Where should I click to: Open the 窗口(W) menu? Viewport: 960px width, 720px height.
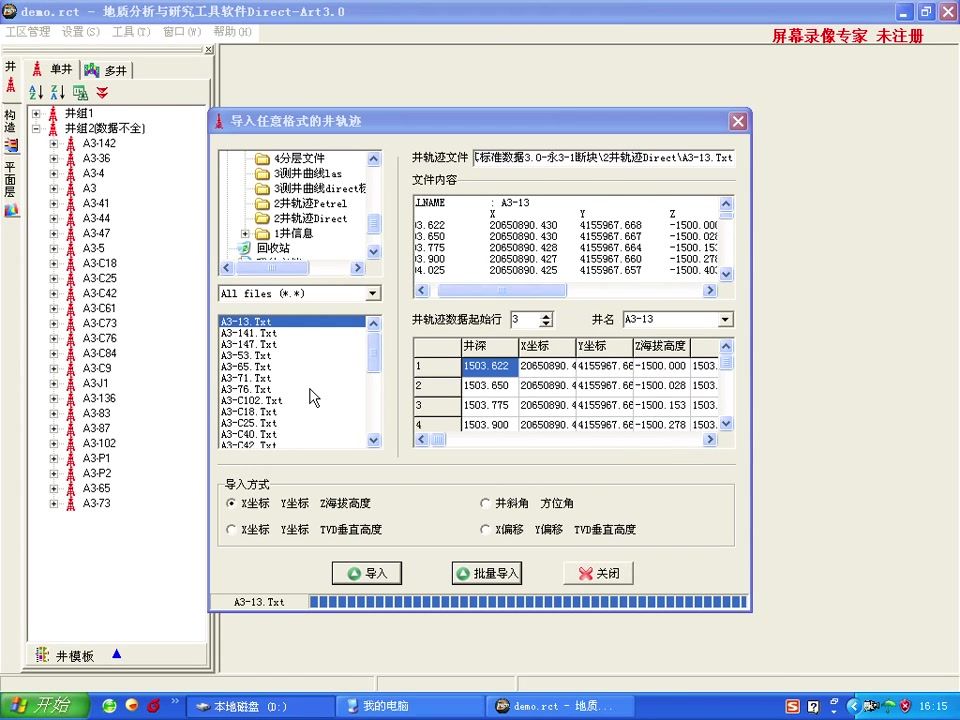coord(182,32)
